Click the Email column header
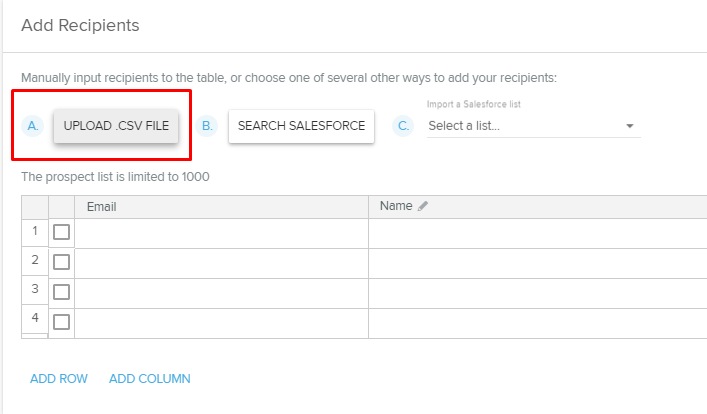The height and width of the screenshot is (414, 707). [x=221, y=207]
